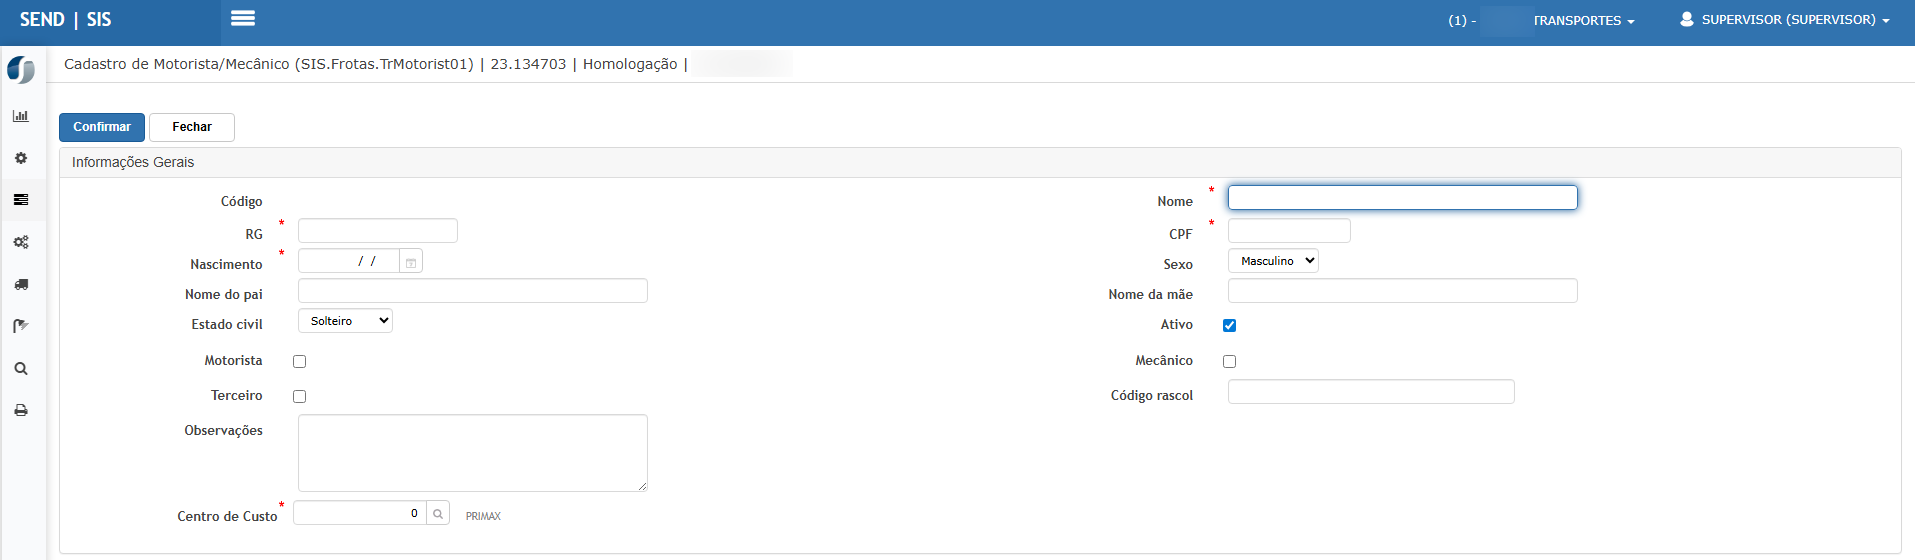Open the Nascimento calendar date picker

(411, 262)
